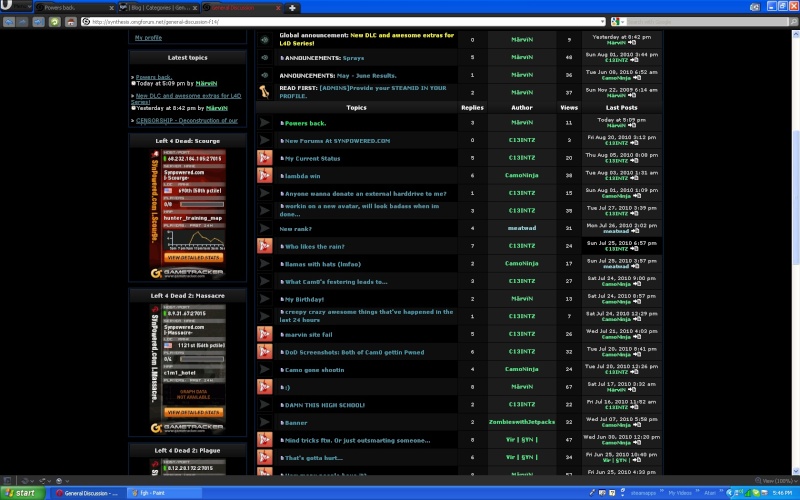Click the sticky pin icon for READ FIRST
This screenshot has height=500, width=800.
point(264,92)
